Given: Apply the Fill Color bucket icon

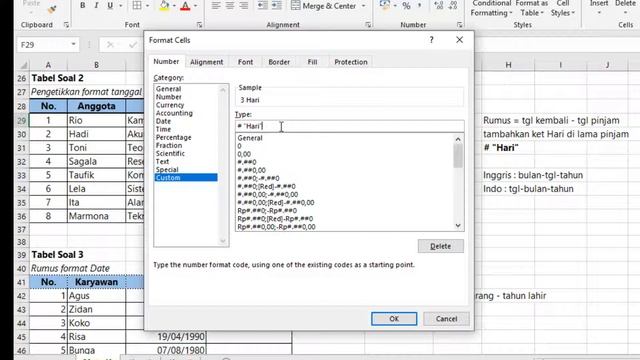Looking at the screenshot, I should [164, 5].
